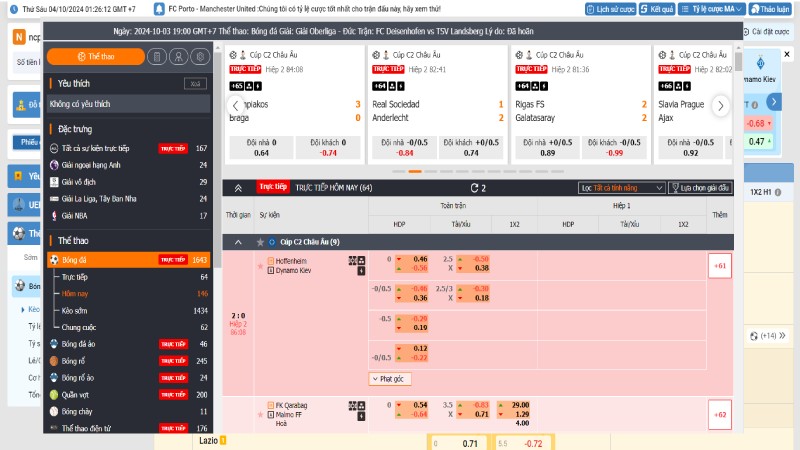Favorite the Cúp C2 Châu Âu league star
800x450 pixels.
point(260,242)
